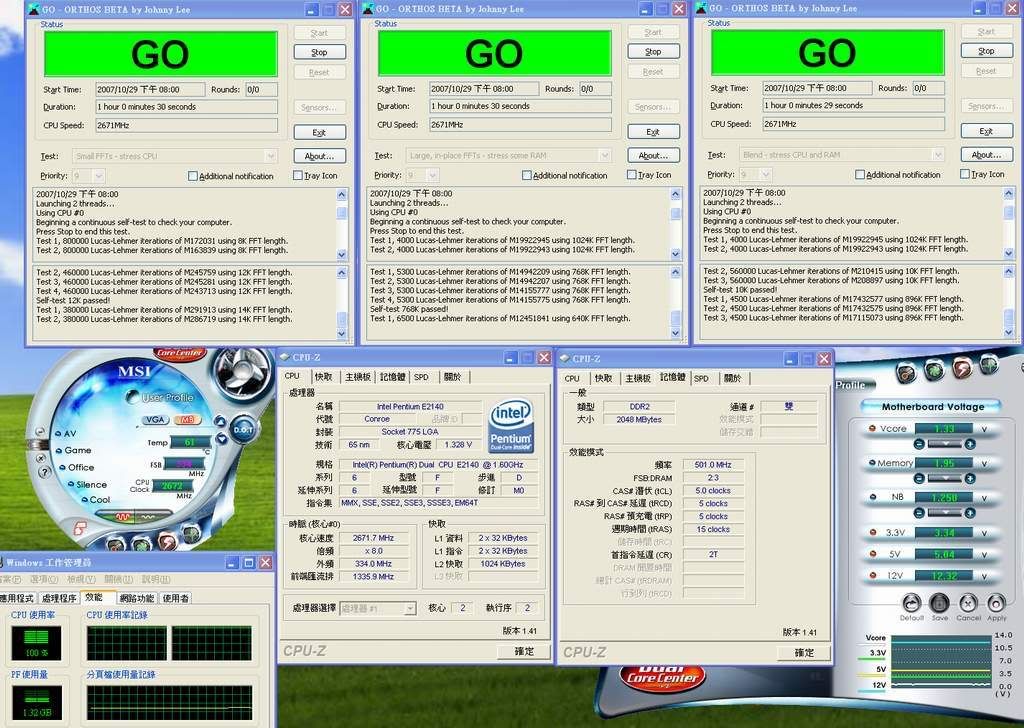1024x728 pixels.
Task: Open Core Center help question mark icon
Action: [45, 471]
